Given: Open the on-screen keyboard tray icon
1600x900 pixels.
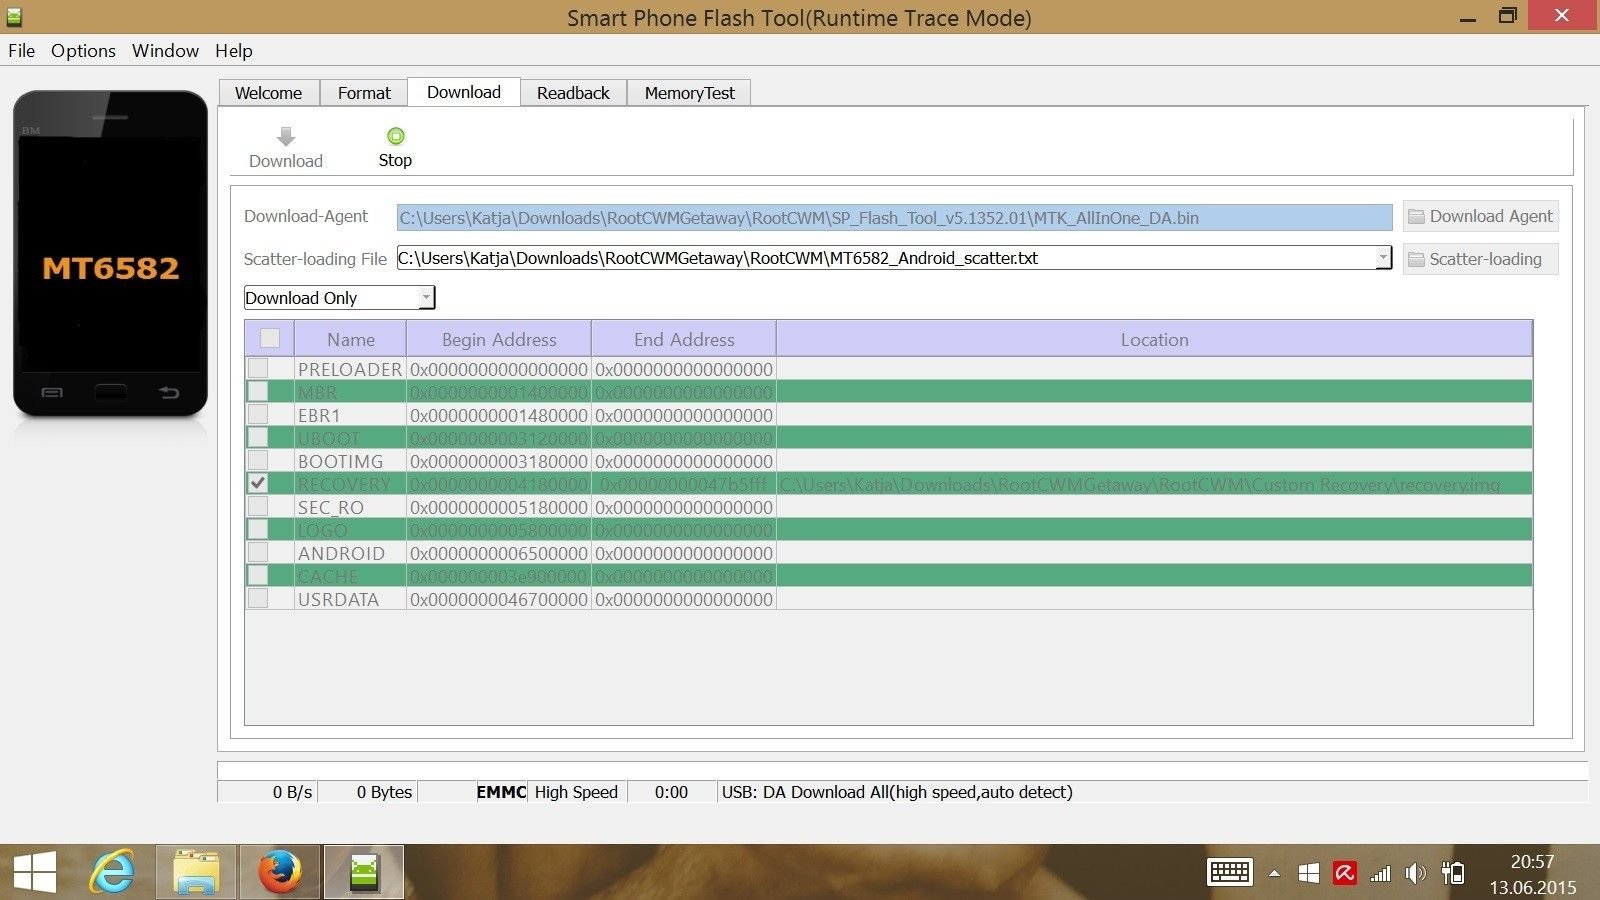Looking at the screenshot, I should click(1230, 872).
